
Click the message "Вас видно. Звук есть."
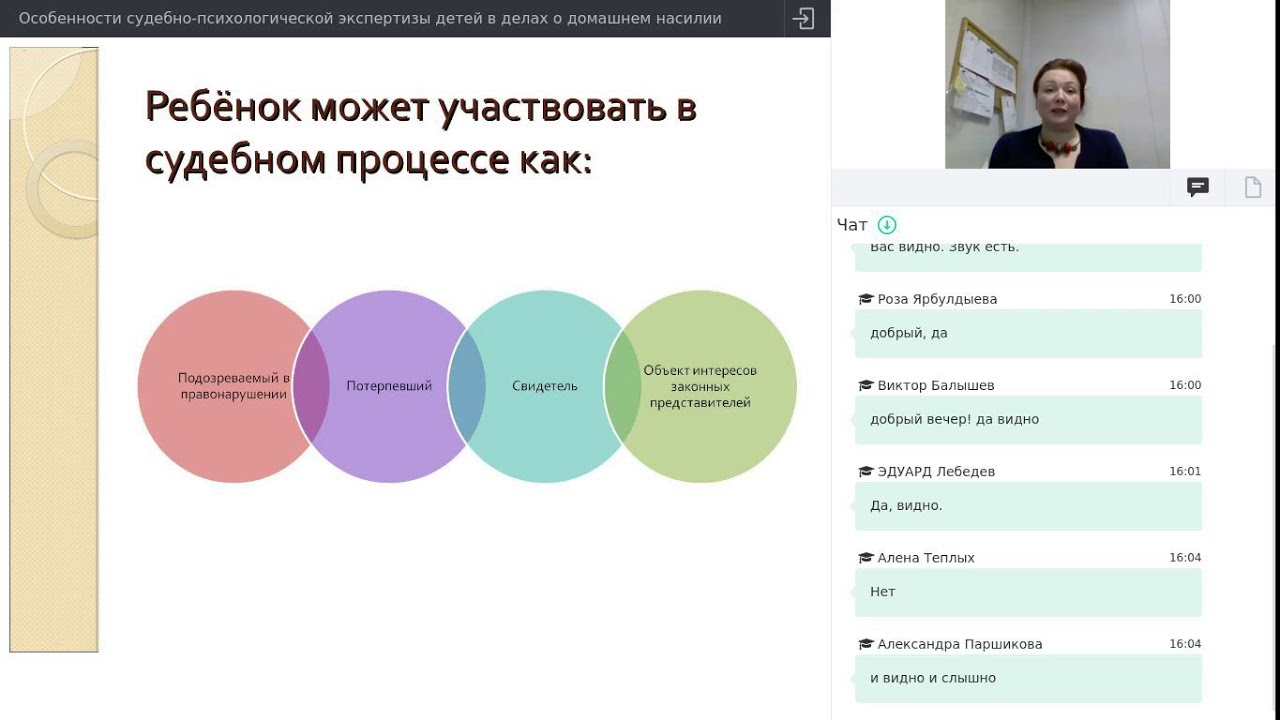pyautogui.click(x=1028, y=256)
